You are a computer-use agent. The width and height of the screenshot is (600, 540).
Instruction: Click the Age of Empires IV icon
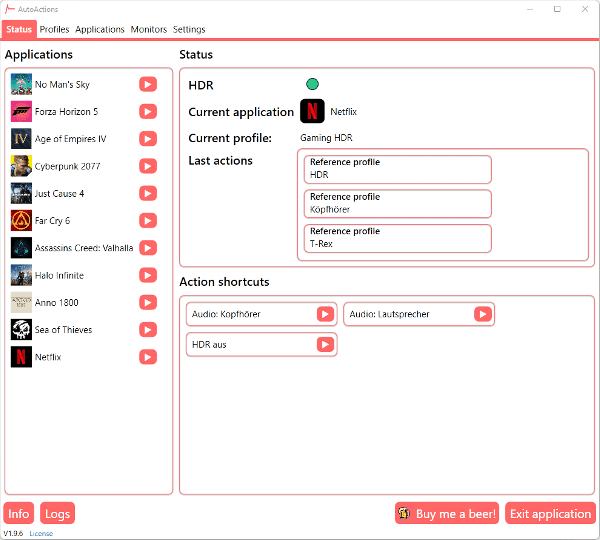point(21,139)
